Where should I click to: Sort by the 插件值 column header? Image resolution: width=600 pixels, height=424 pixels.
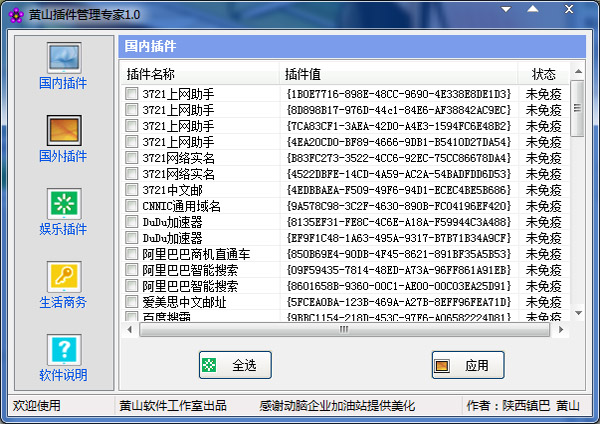coord(399,74)
